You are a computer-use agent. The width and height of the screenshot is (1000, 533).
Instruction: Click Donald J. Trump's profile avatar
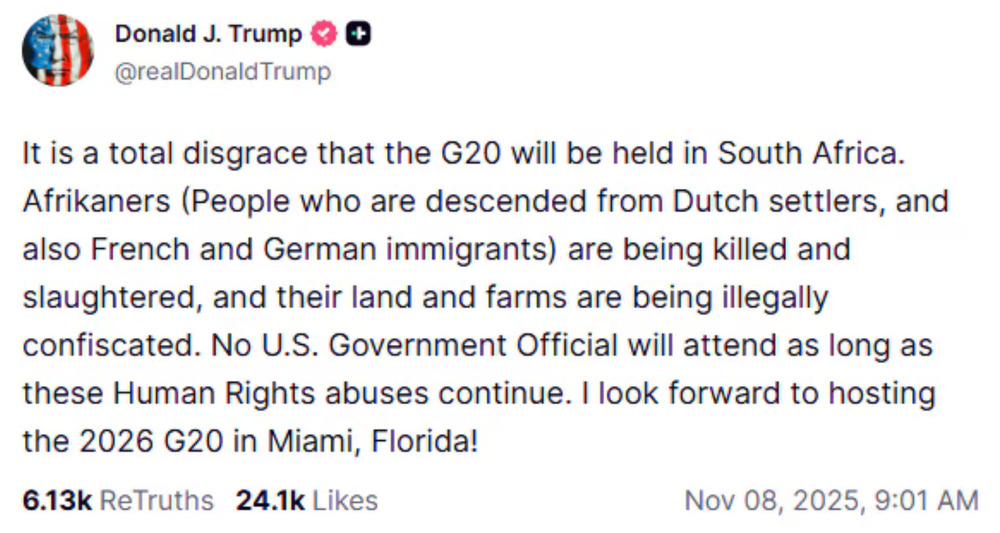[x=57, y=51]
